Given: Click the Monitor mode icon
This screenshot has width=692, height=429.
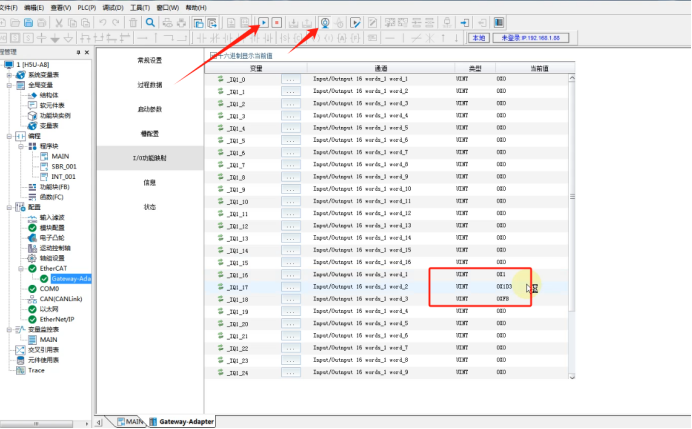Looking at the screenshot, I should click(x=325, y=23).
